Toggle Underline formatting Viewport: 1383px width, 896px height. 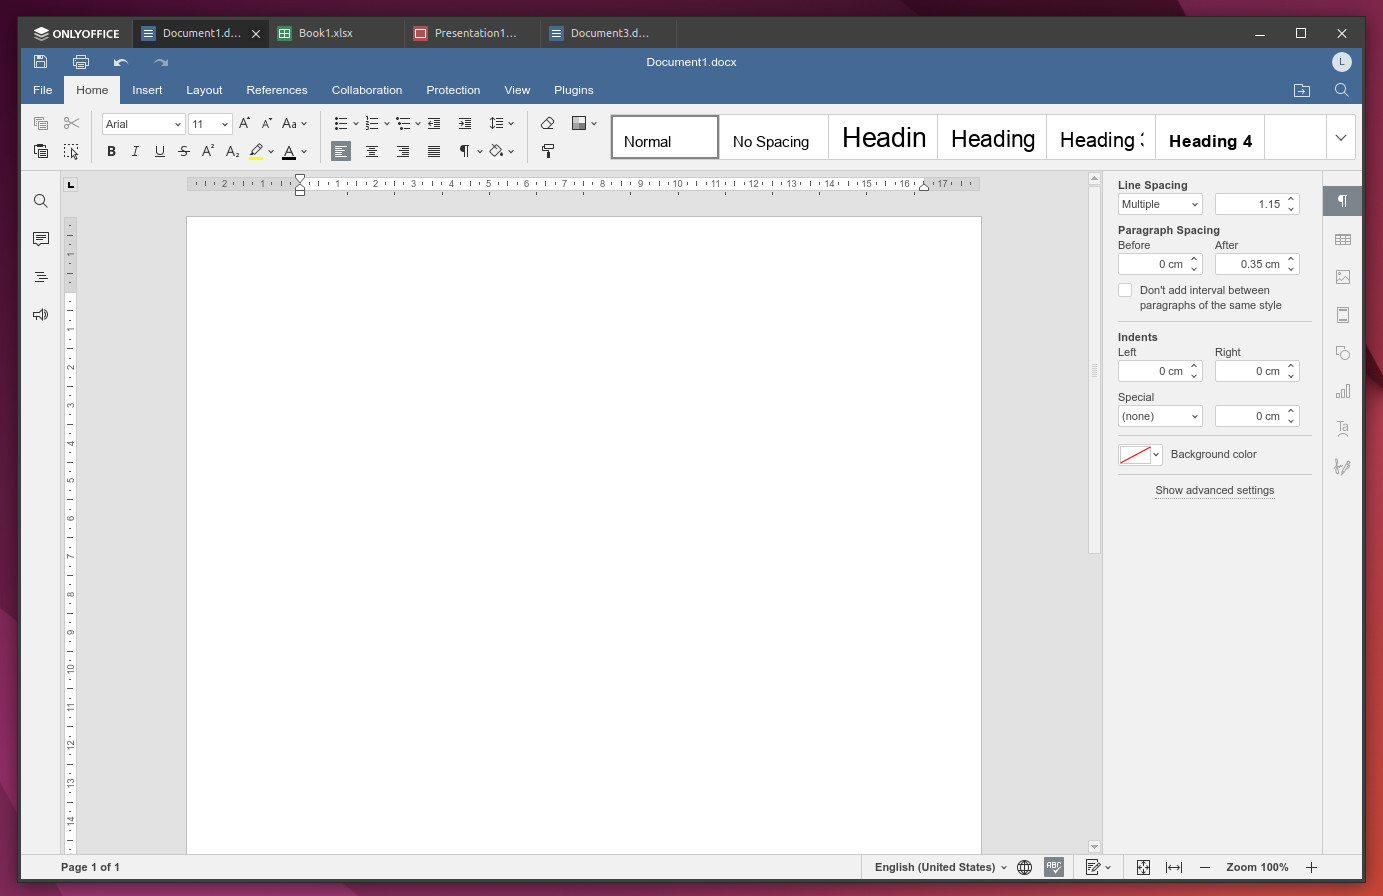pyautogui.click(x=160, y=151)
